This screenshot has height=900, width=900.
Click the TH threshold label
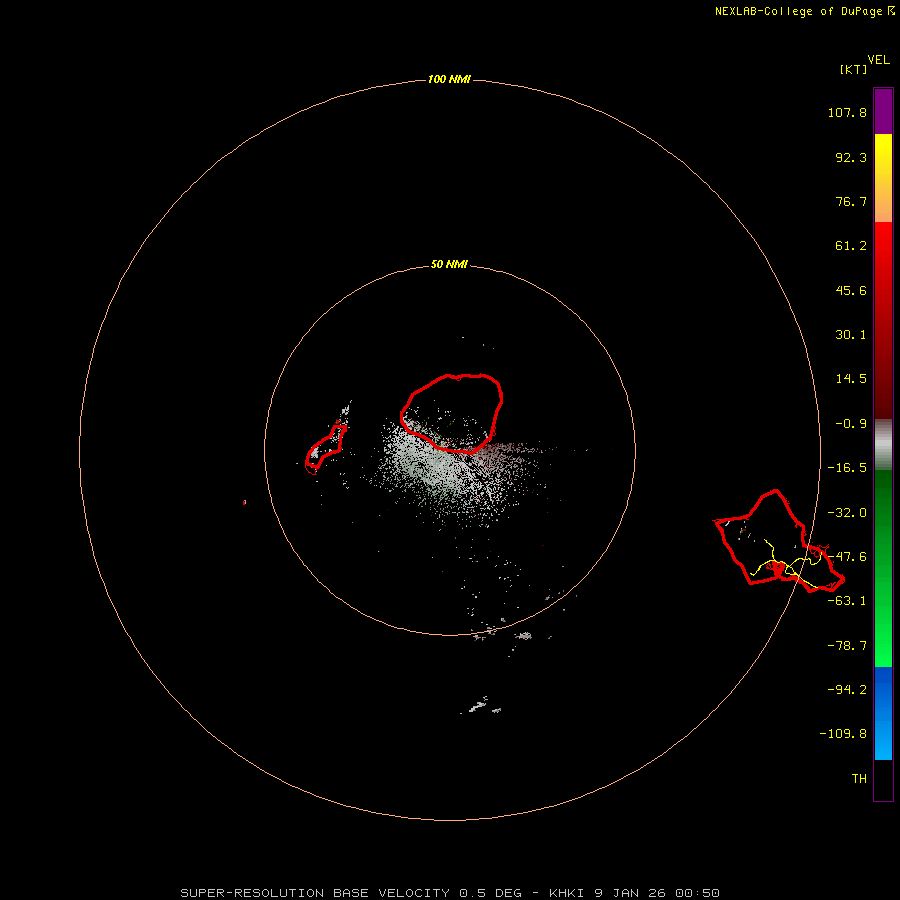click(x=859, y=779)
